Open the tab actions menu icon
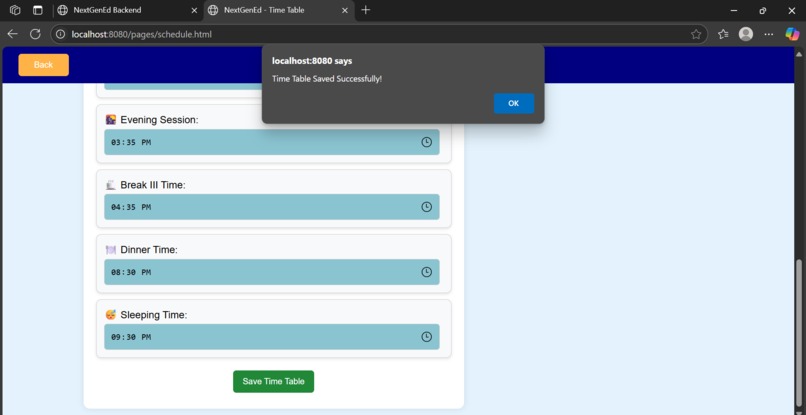806x415 pixels. click(x=38, y=10)
